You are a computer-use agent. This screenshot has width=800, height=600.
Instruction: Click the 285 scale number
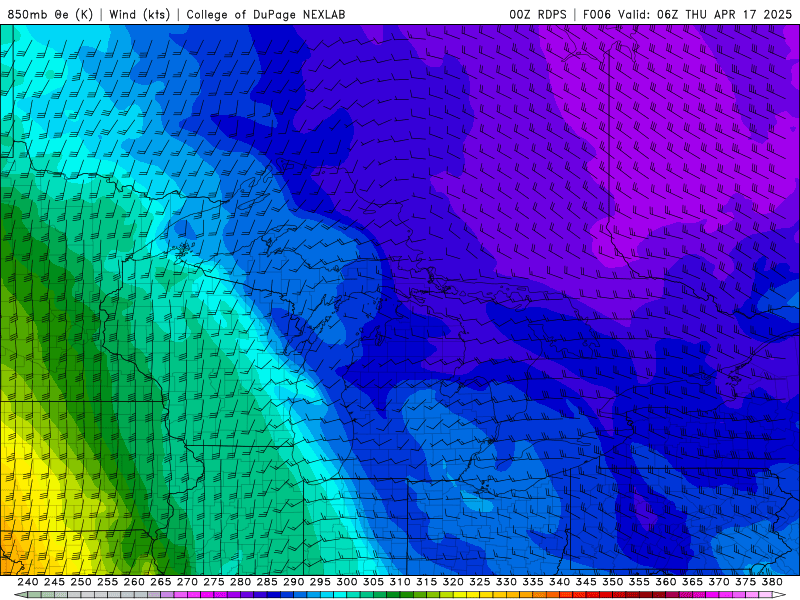267,582
